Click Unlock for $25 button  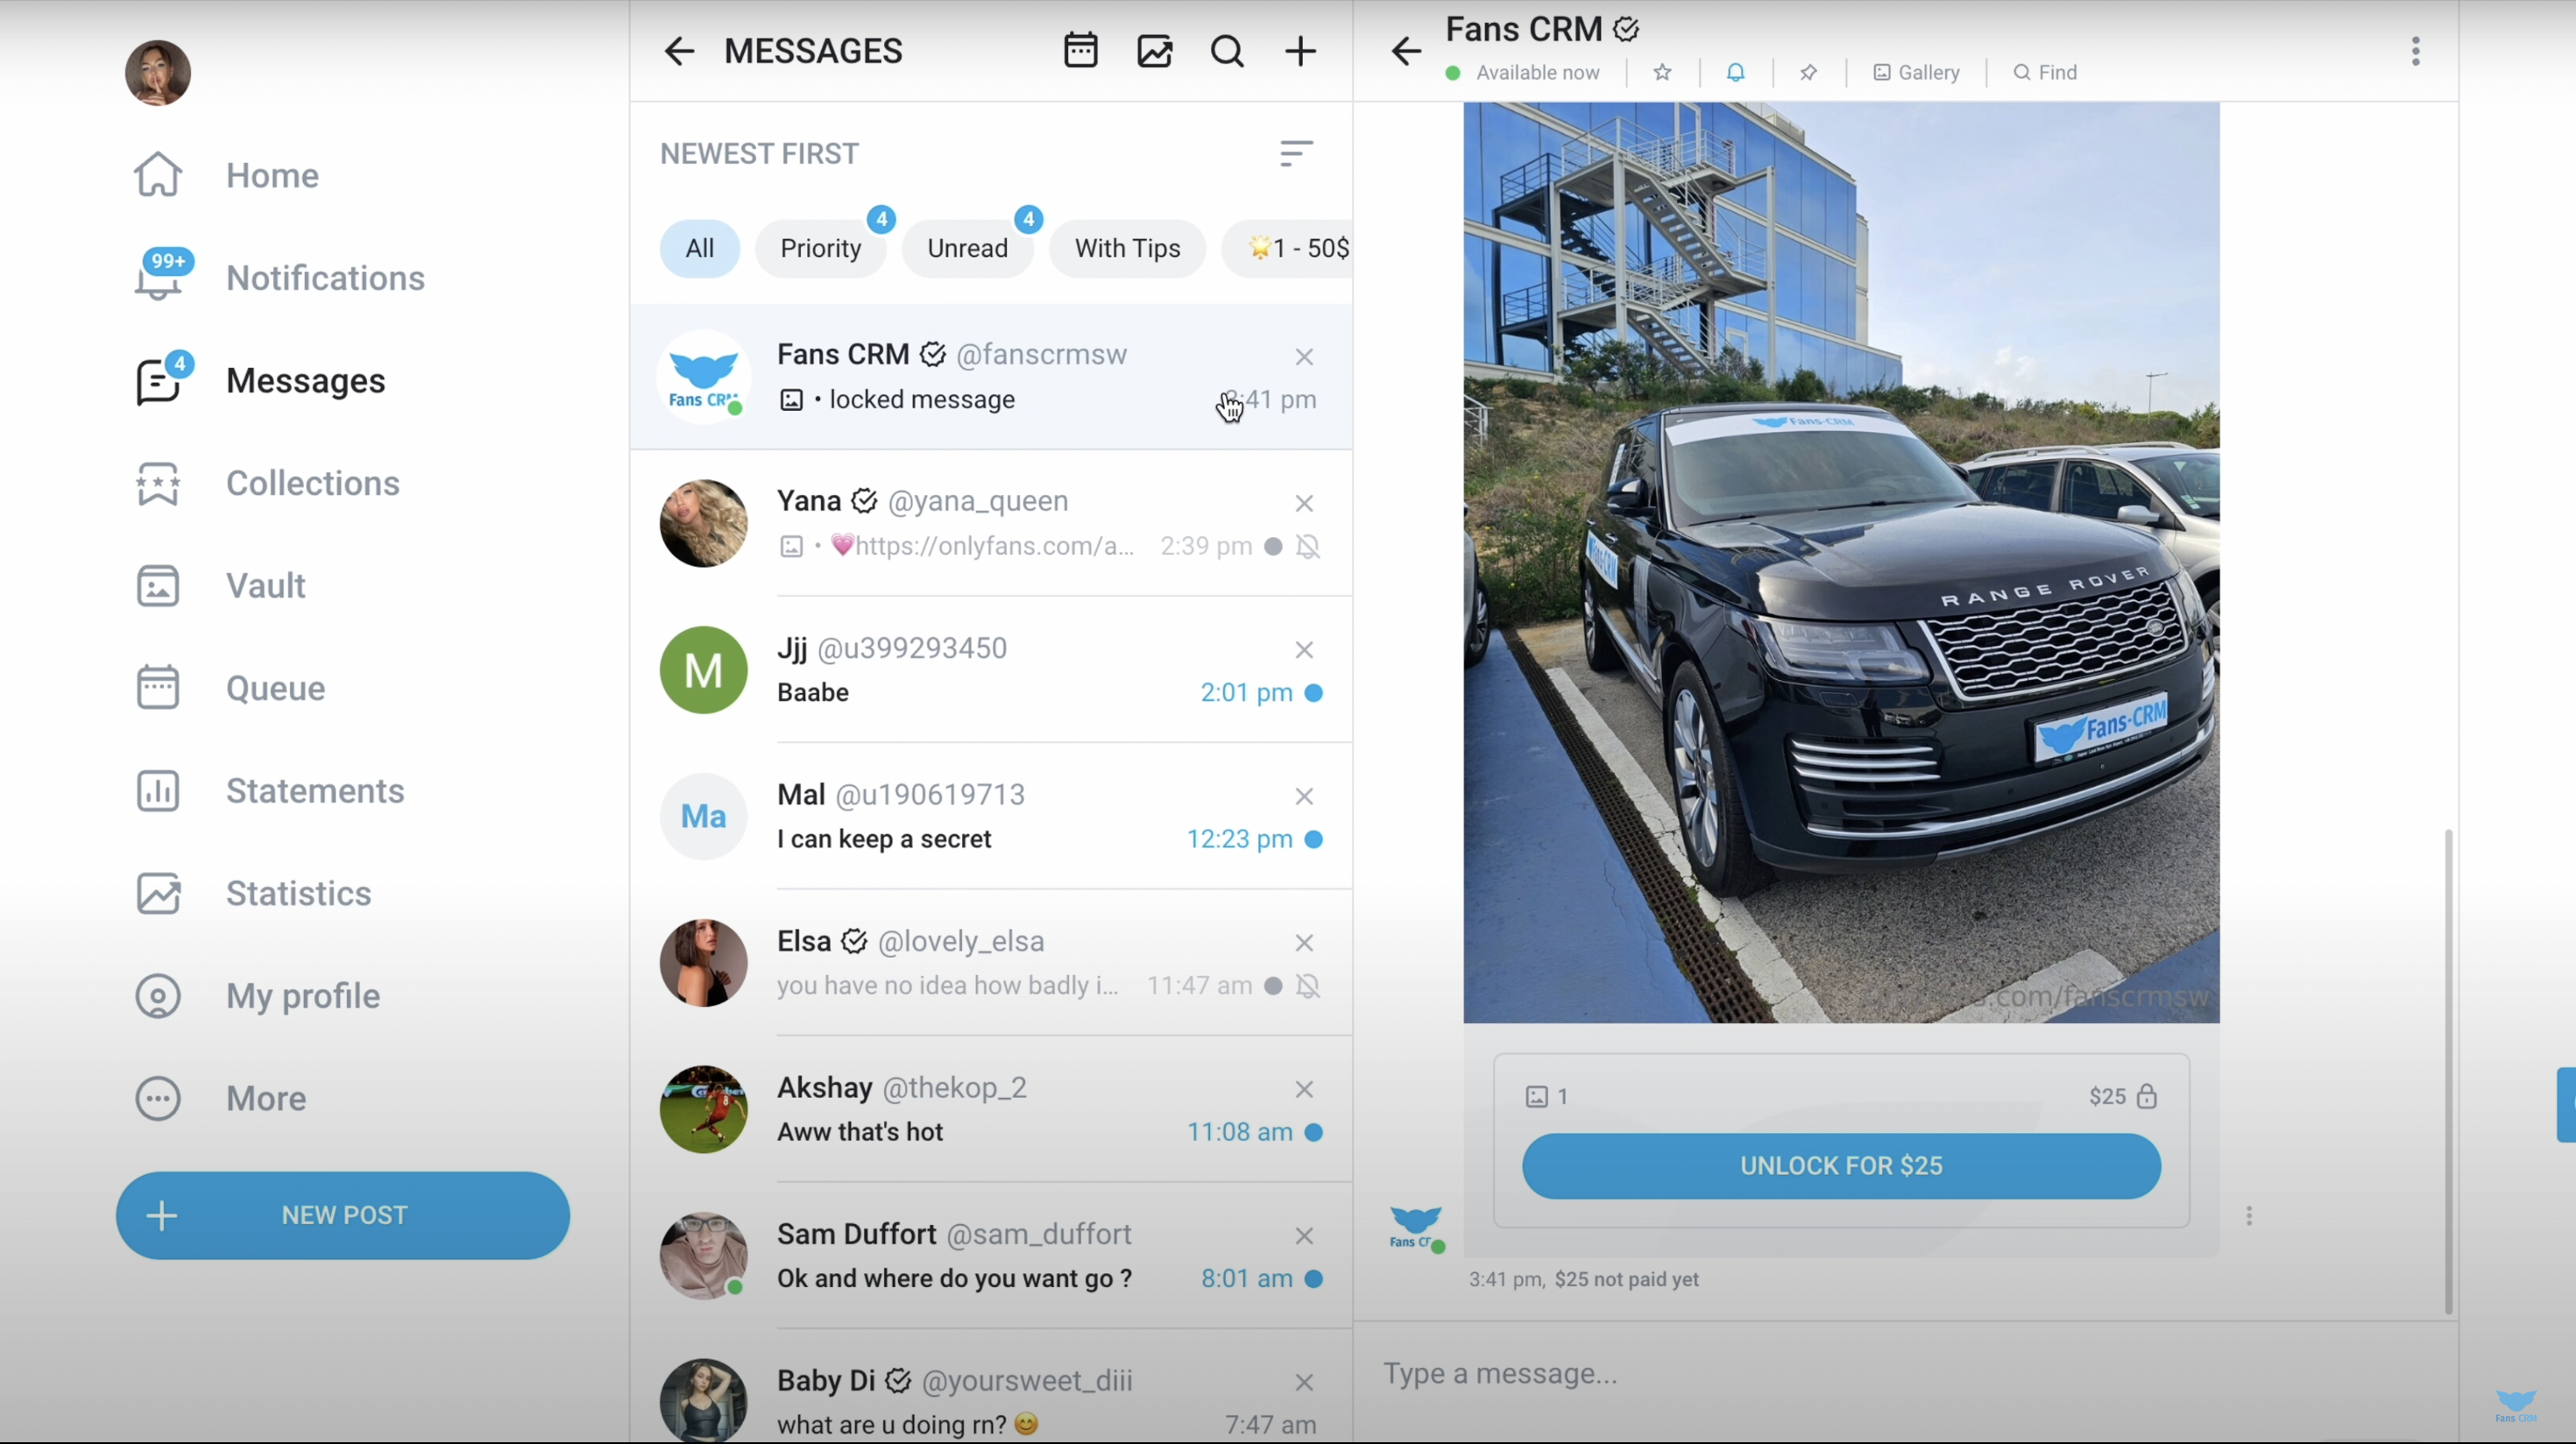pyautogui.click(x=1840, y=1166)
